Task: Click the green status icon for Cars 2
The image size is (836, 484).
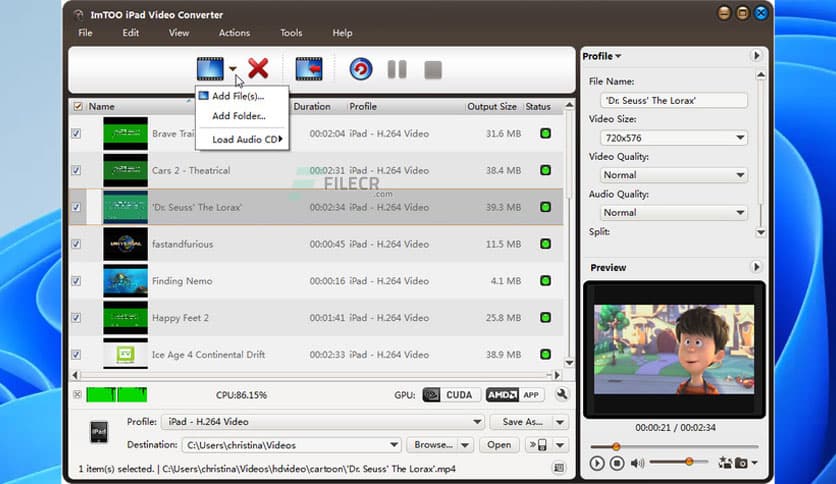Action: point(545,171)
